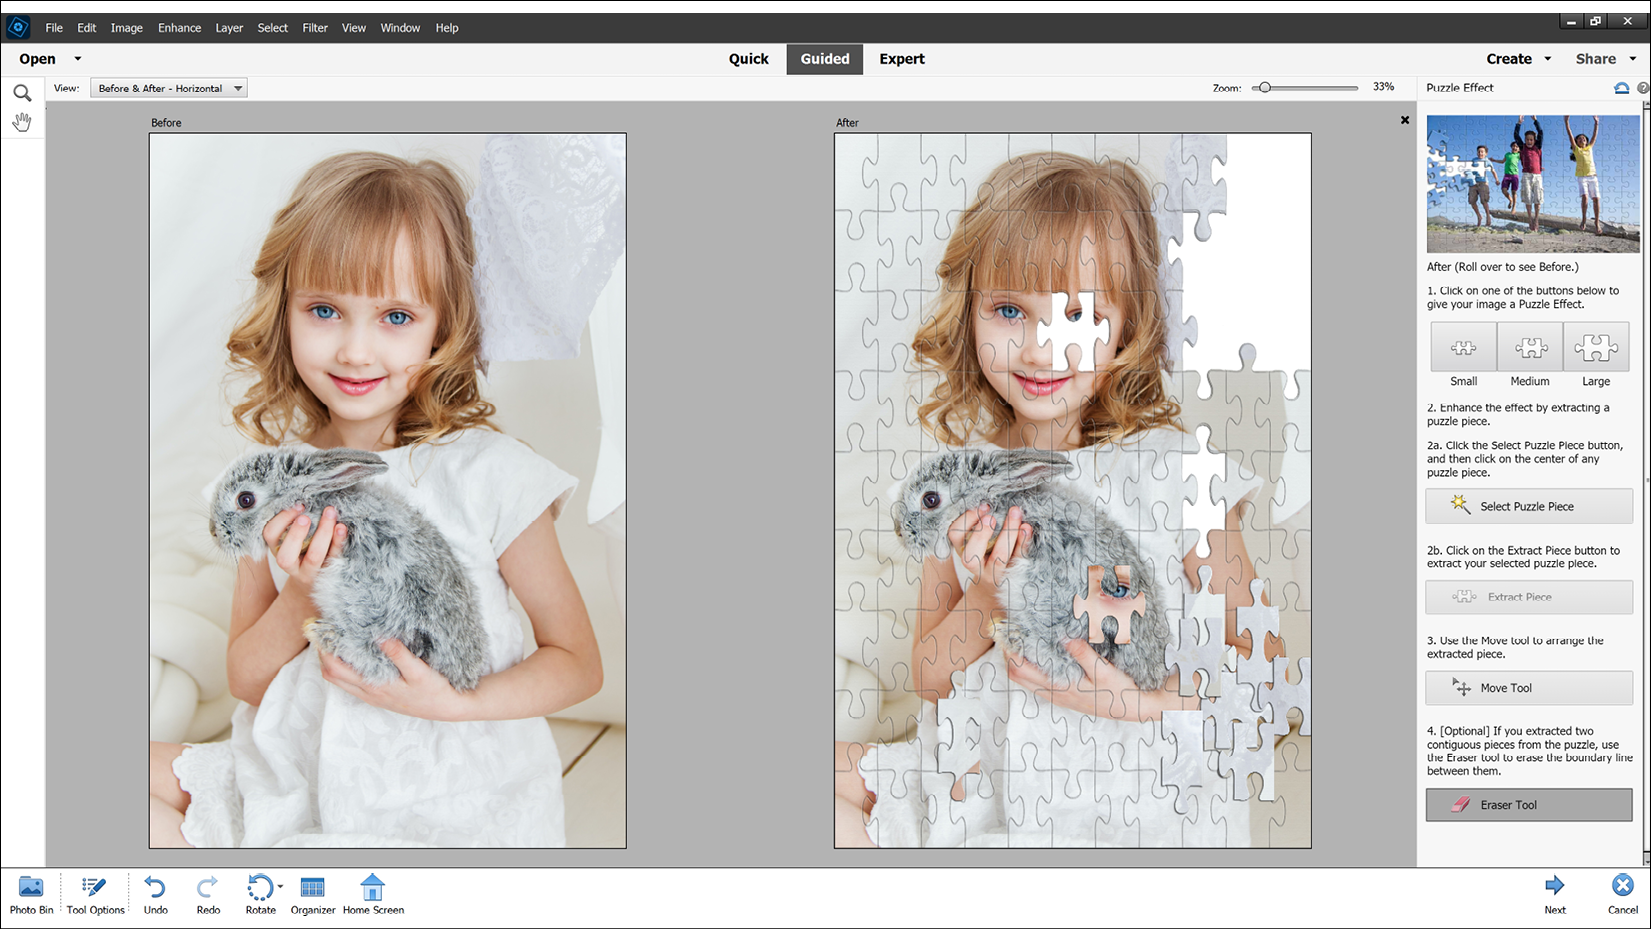This screenshot has height=929, width=1651.
Task: Click the Select Puzzle Piece button
Action: coord(1528,506)
